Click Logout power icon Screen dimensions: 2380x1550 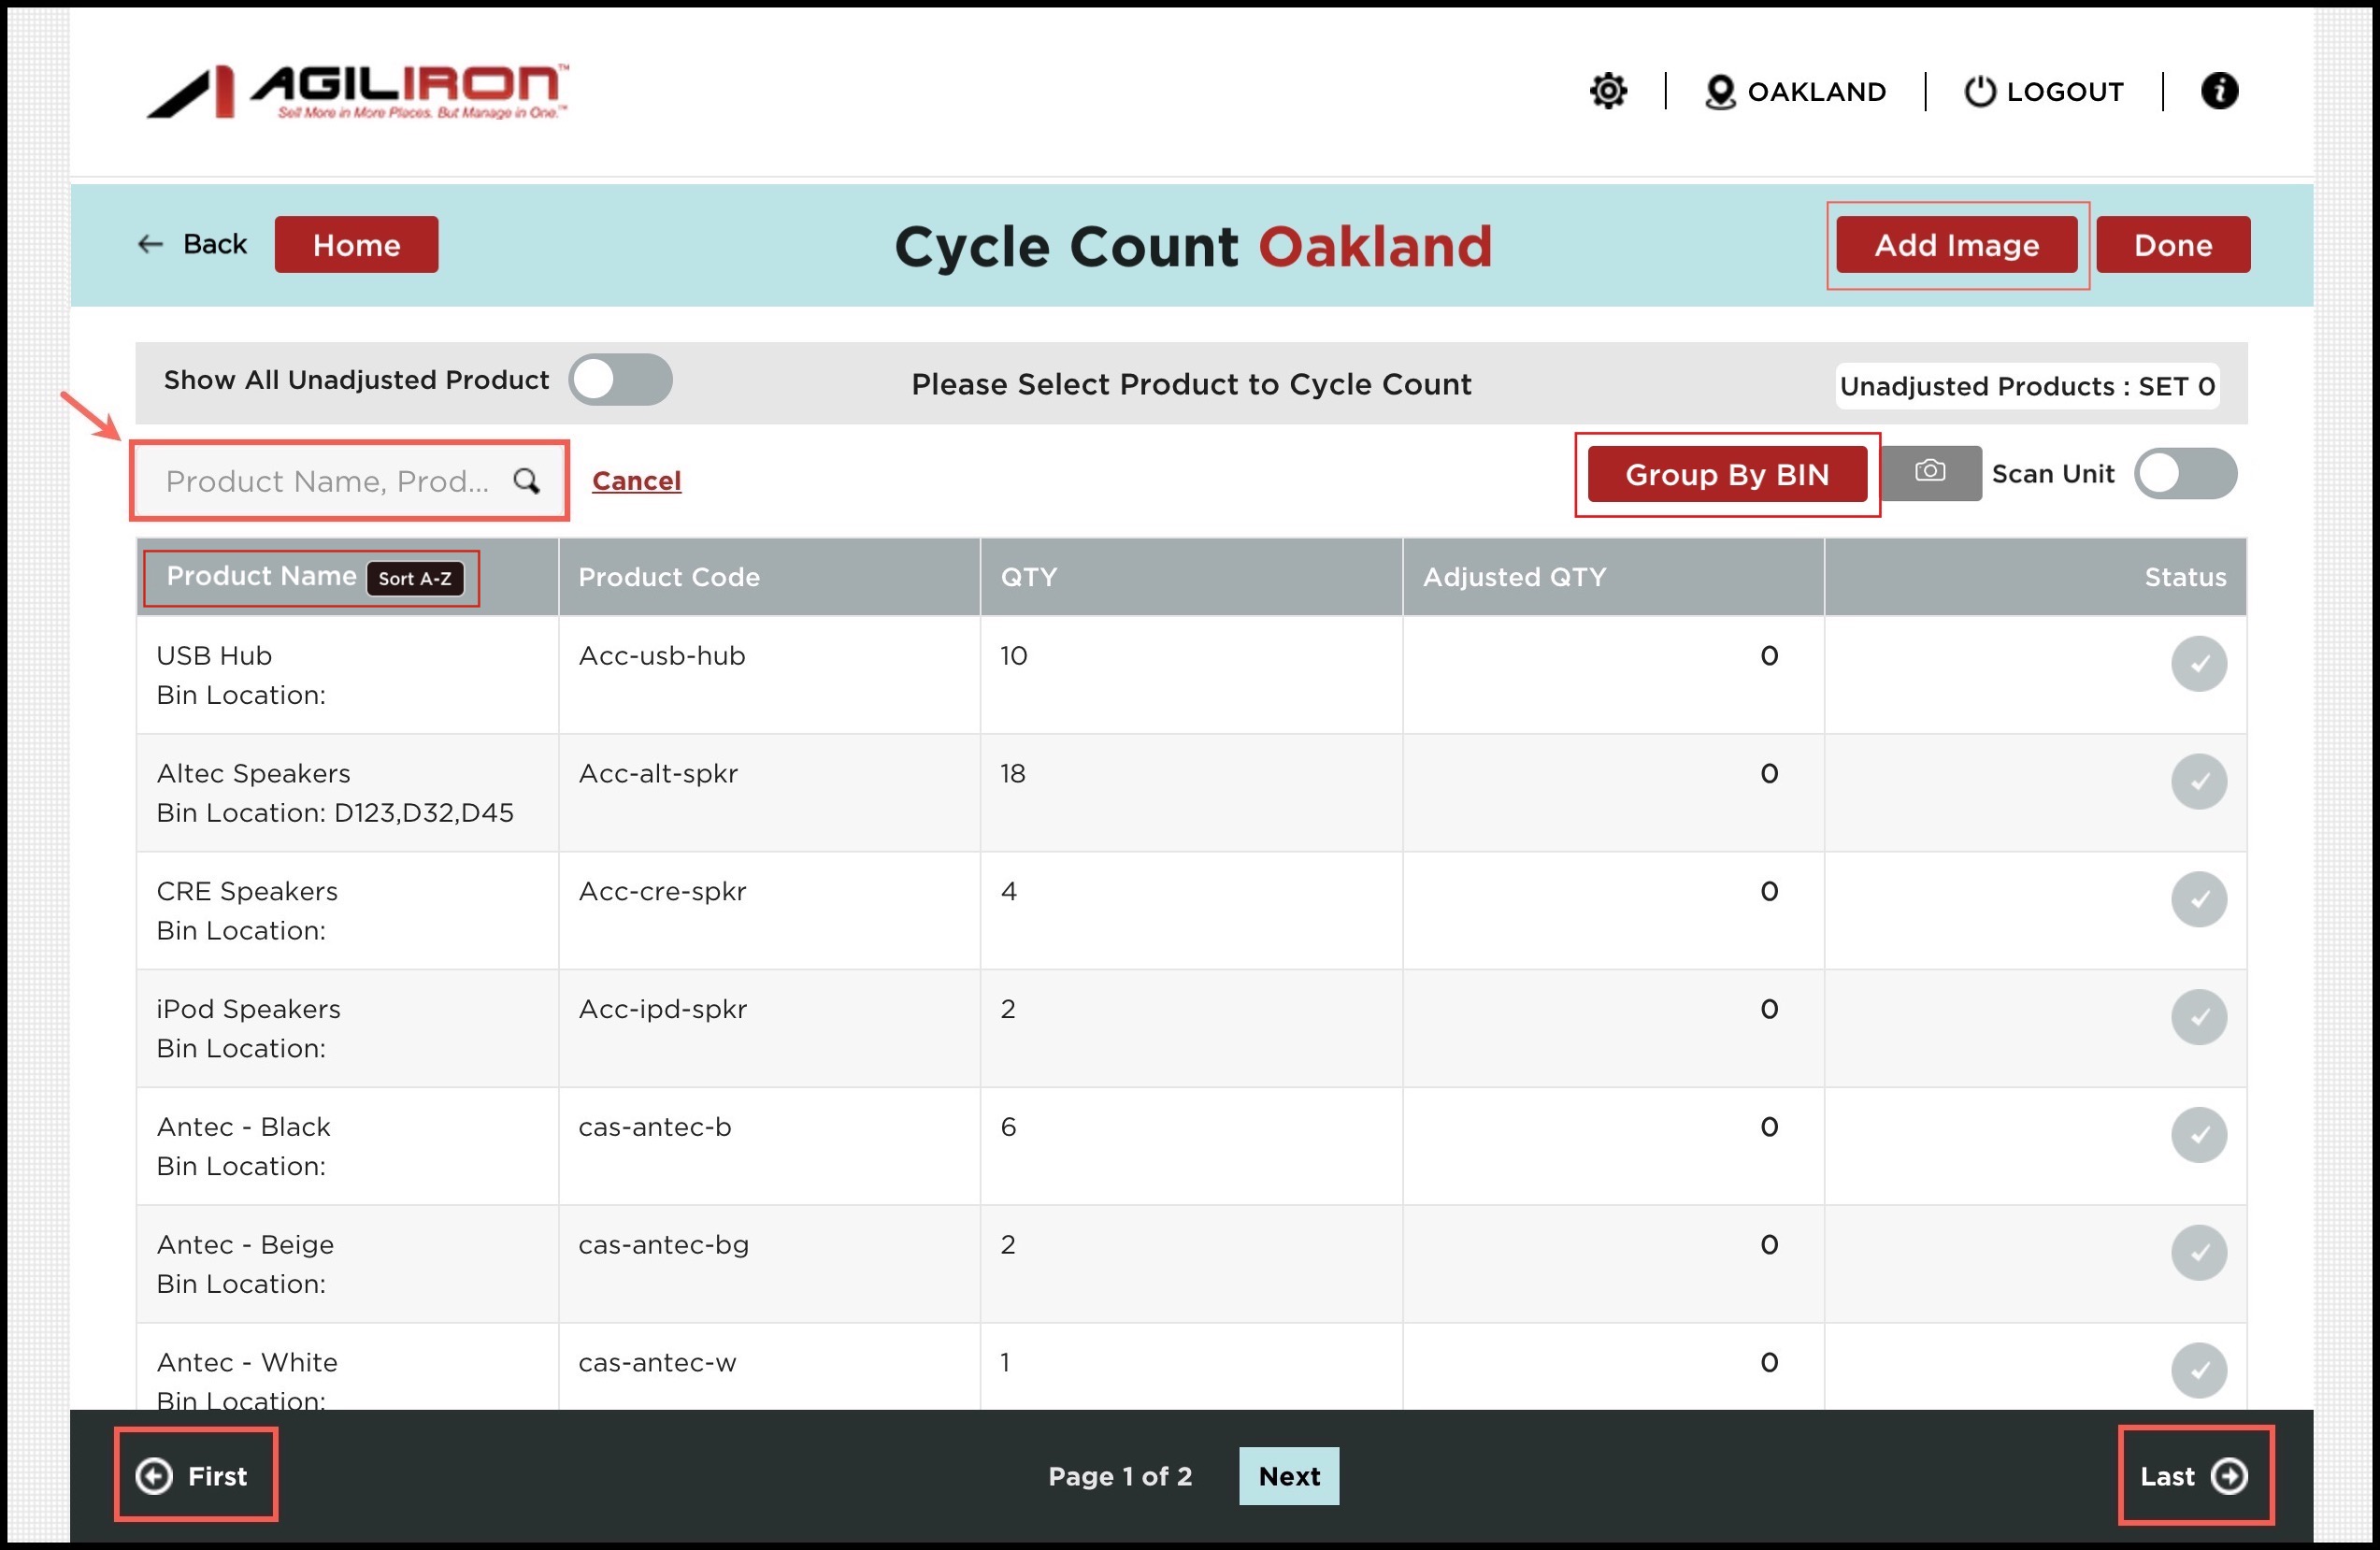[x=1979, y=91]
